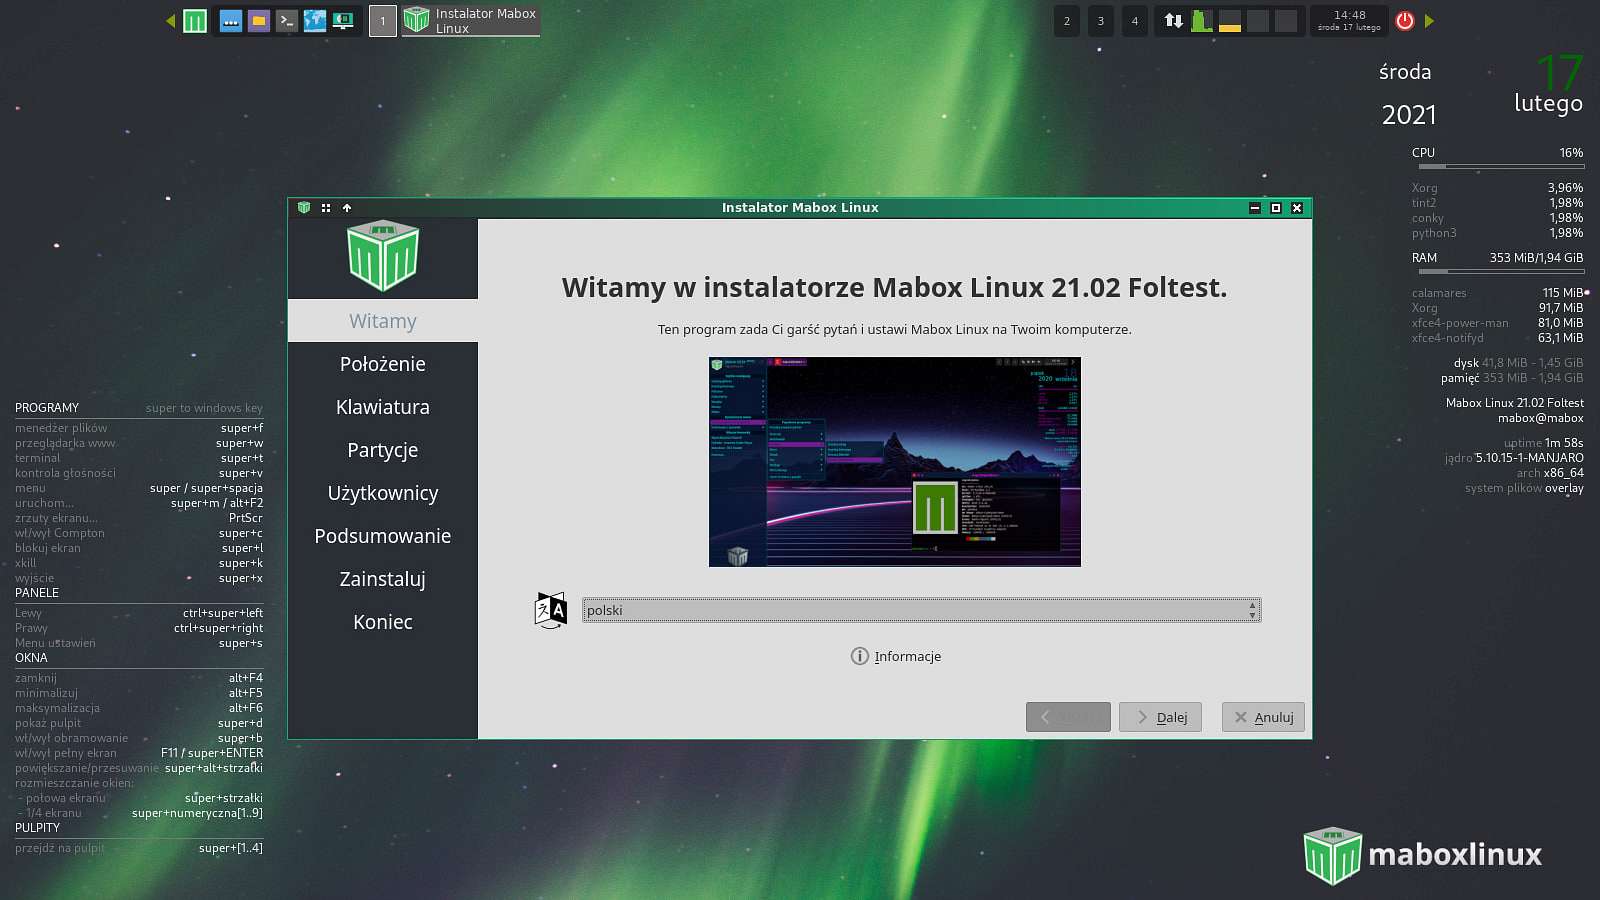Select the Użytkownicy step

[383, 493]
